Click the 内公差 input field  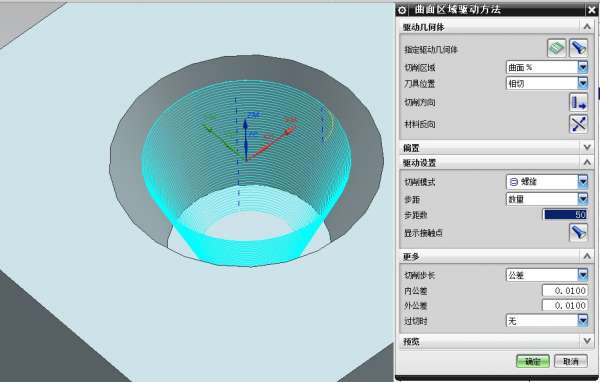565,291
